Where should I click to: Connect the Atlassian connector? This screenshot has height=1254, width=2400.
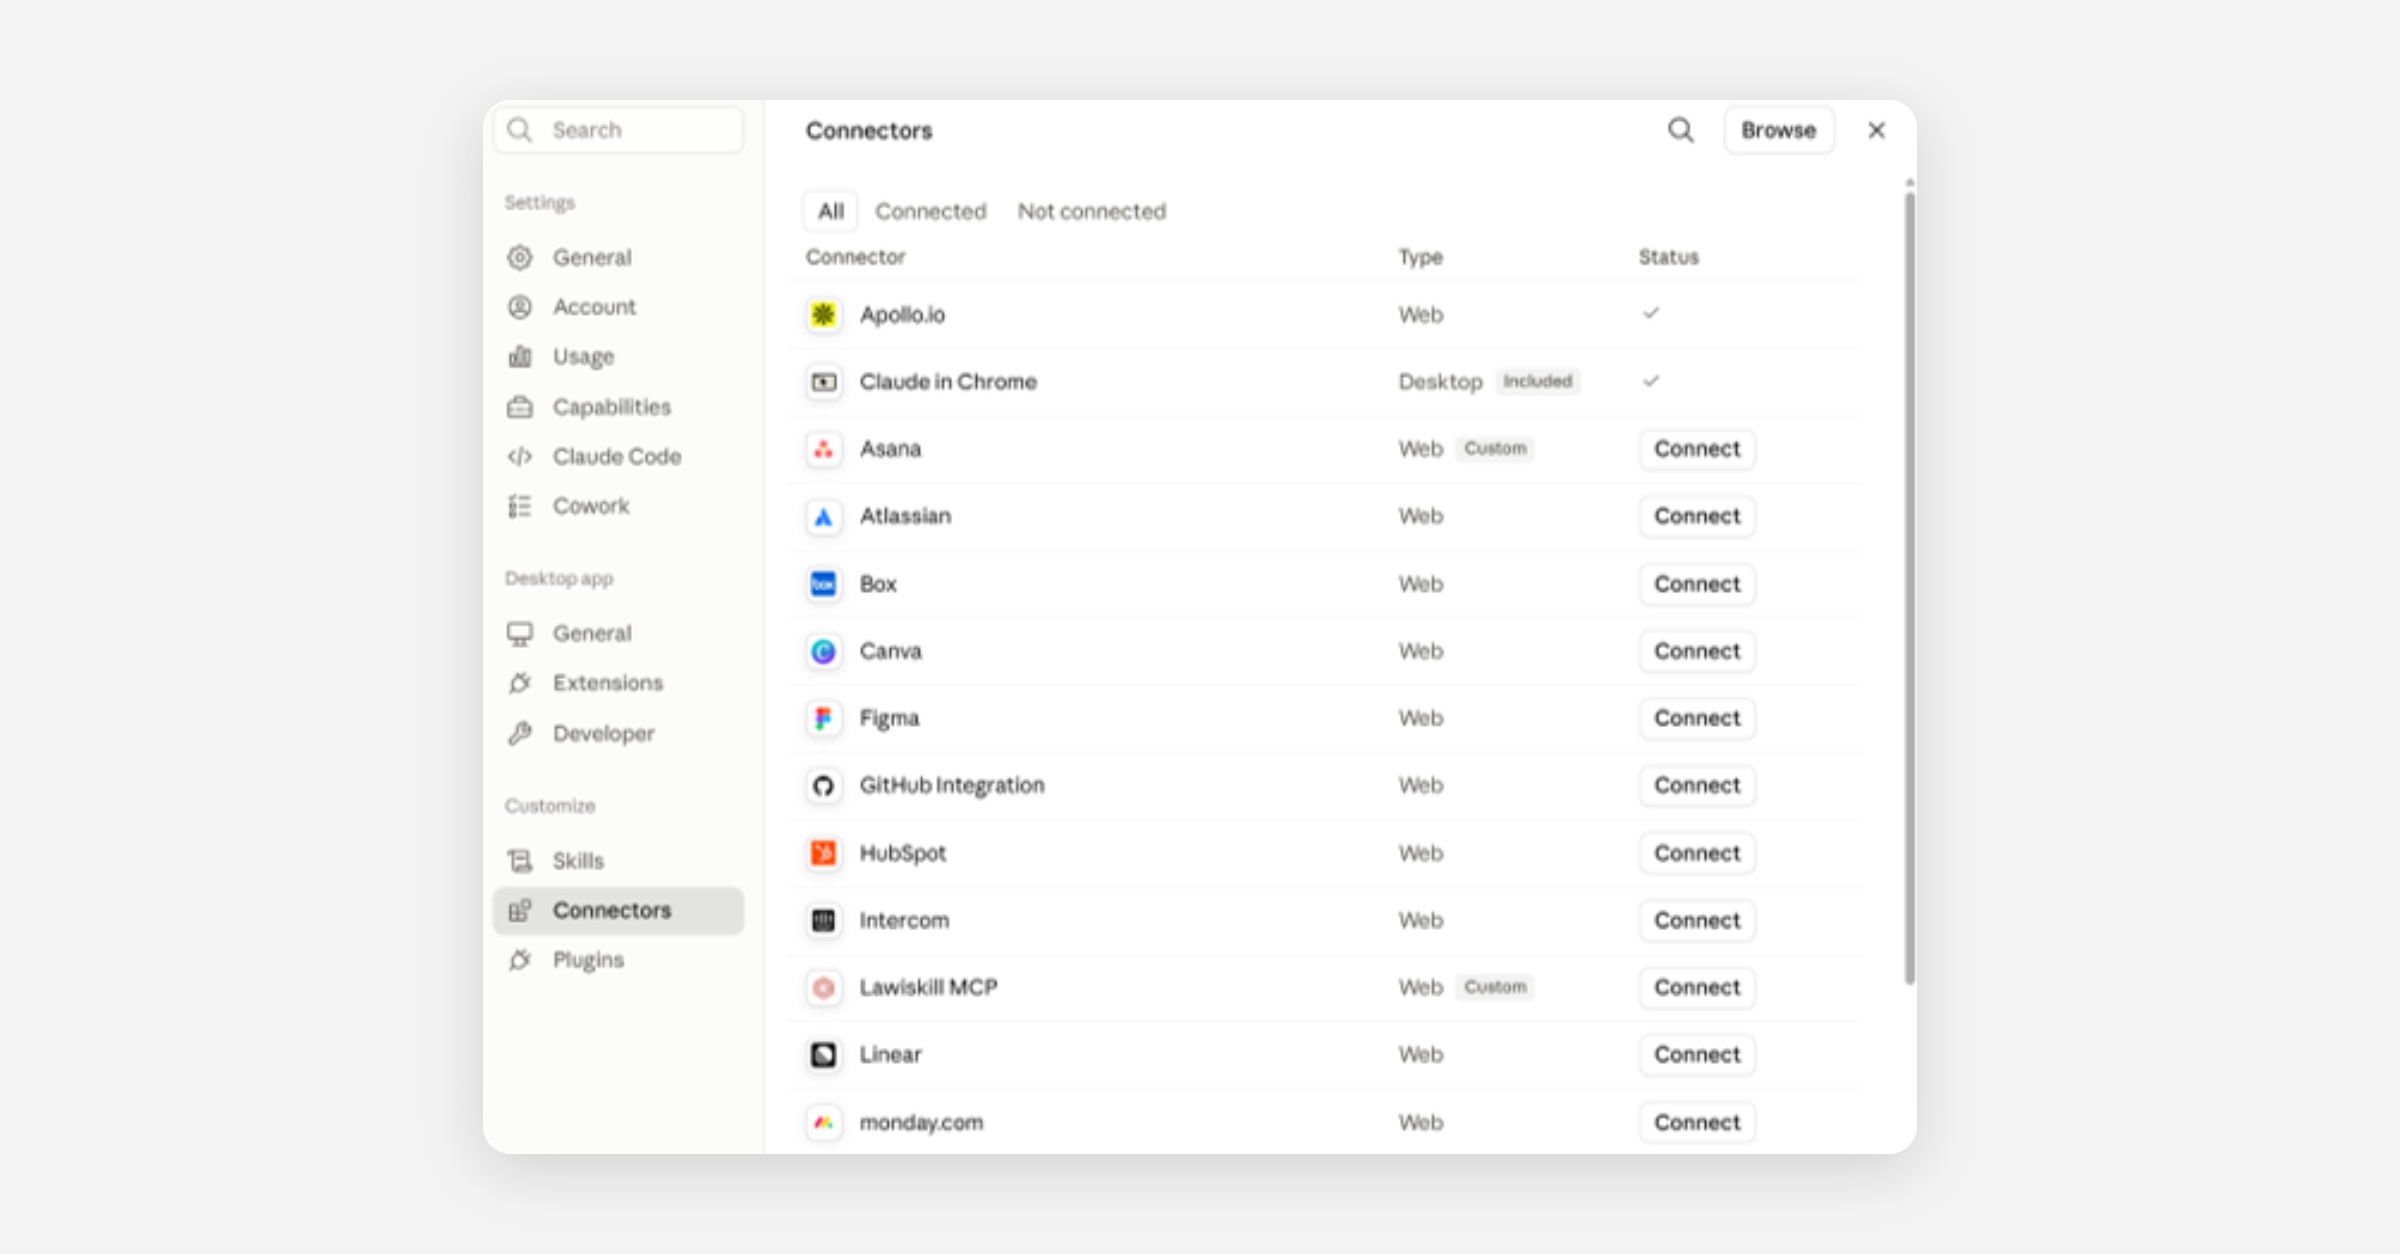(1697, 517)
